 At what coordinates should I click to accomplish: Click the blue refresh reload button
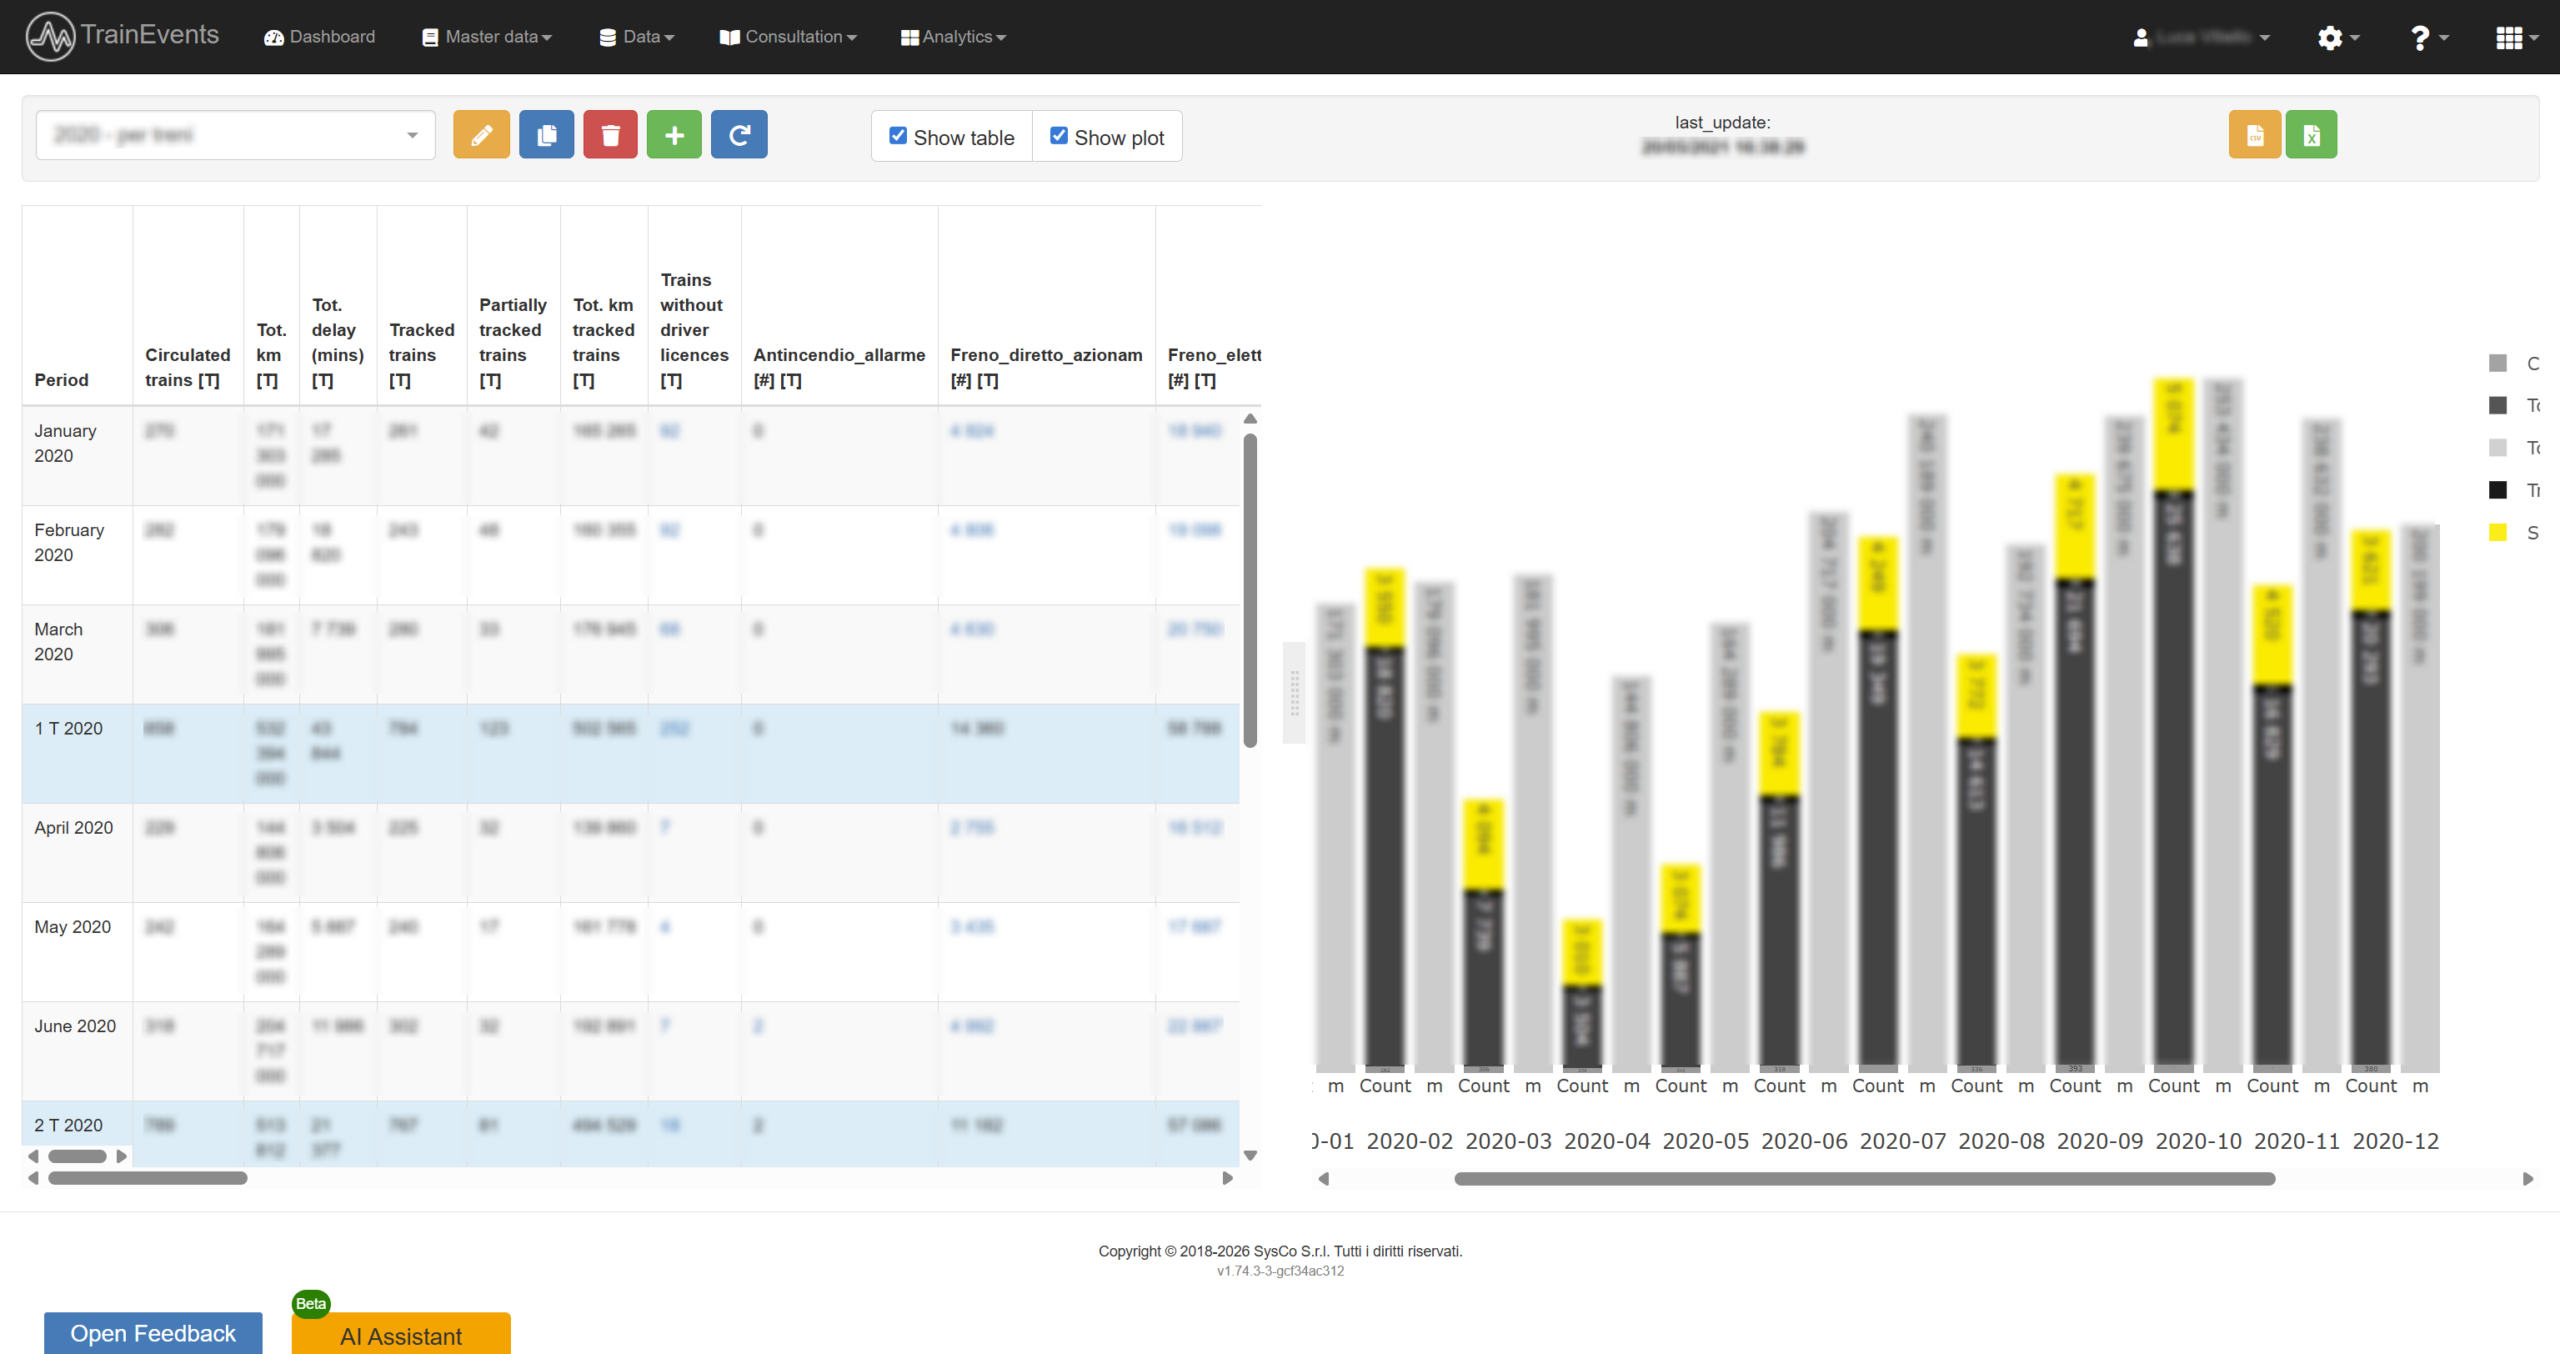[x=739, y=135]
